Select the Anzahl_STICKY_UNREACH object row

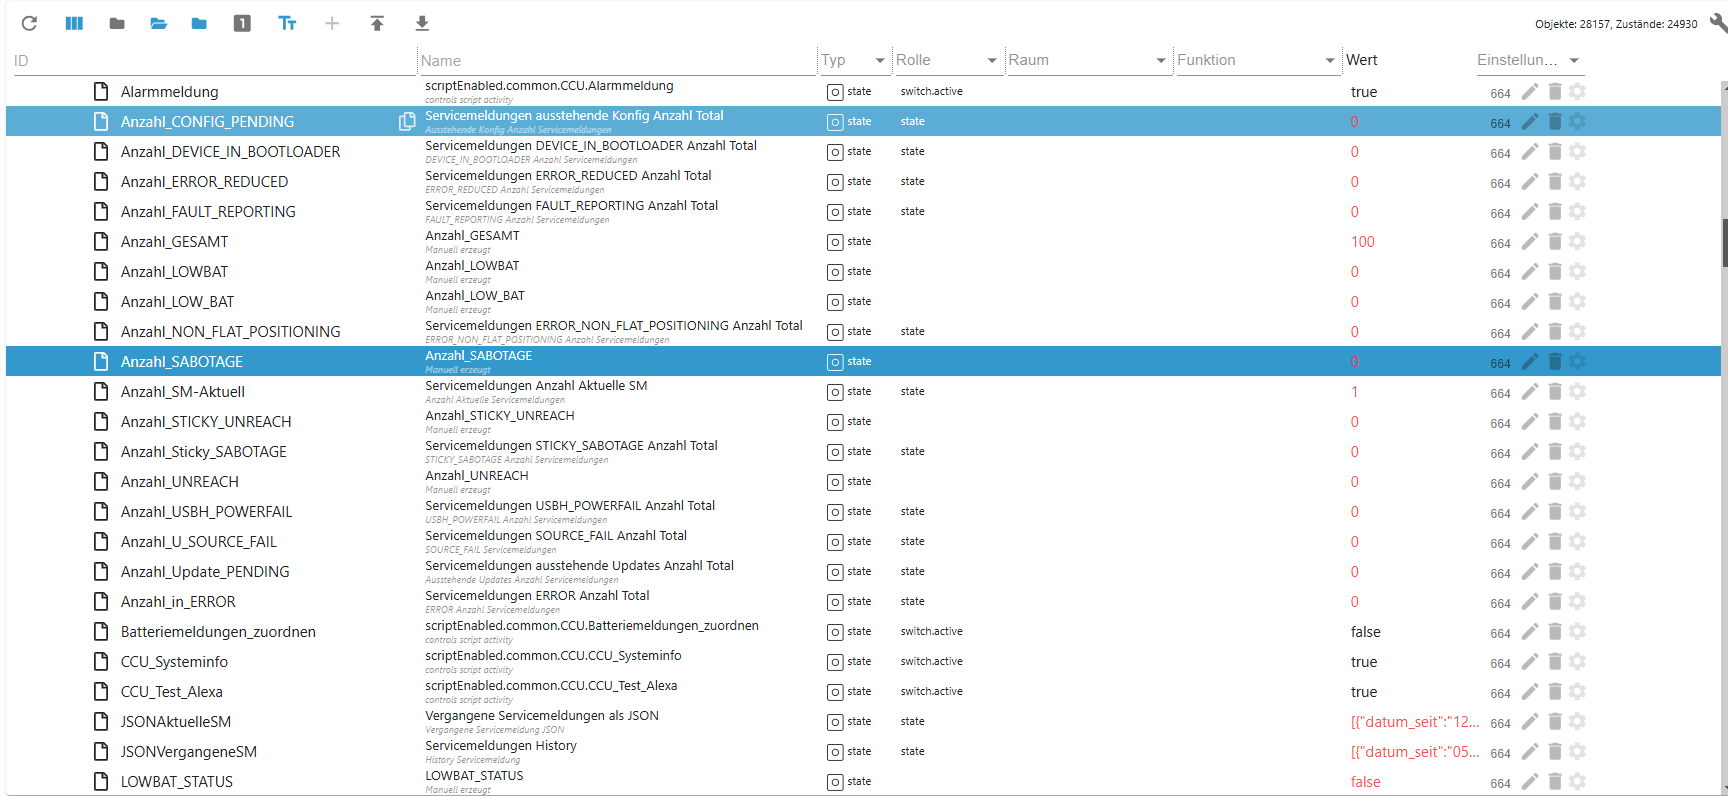coord(863,422)
